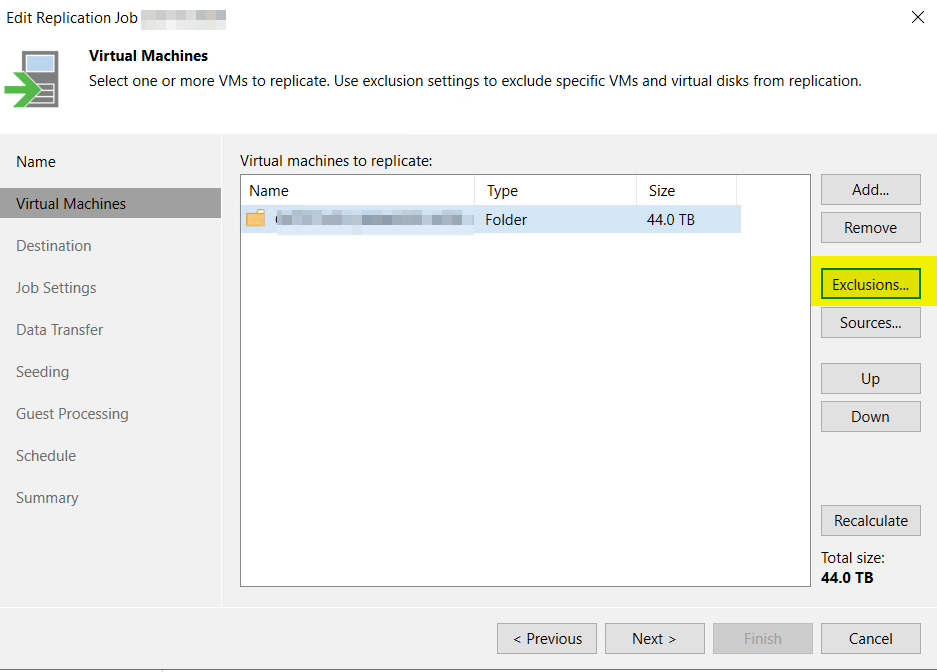937x672 pixels.
Task: Open the Exclusions settings
Action: pyautogui.click(x=870, y=285)
